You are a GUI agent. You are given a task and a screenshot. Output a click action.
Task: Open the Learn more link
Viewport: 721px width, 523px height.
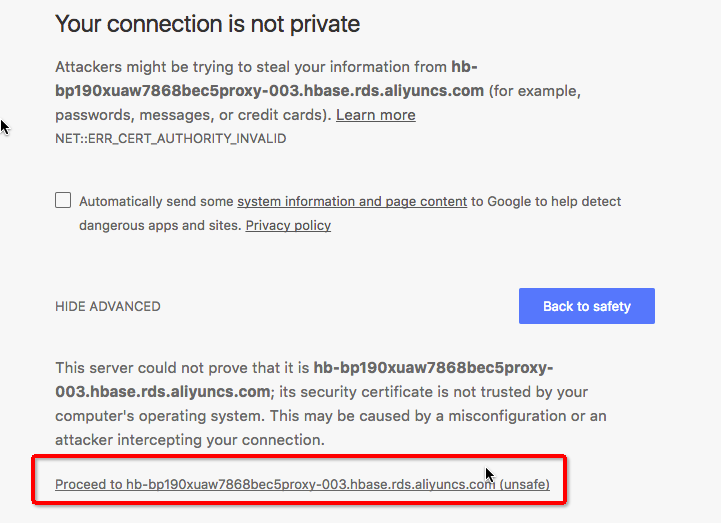click(x=376, y=115)
